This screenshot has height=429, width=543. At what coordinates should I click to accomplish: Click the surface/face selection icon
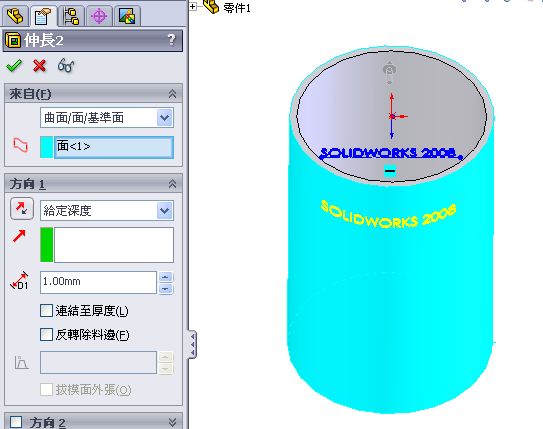click(20, 145)
